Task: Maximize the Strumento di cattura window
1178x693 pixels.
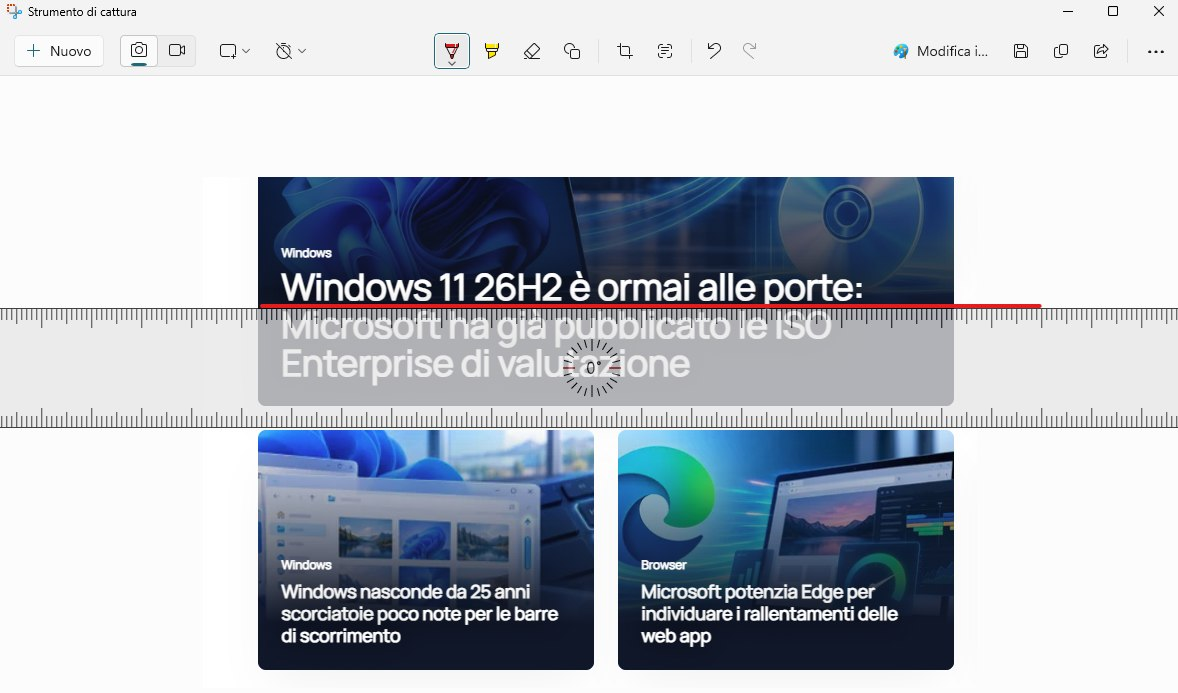Action: coord(1113,11)
